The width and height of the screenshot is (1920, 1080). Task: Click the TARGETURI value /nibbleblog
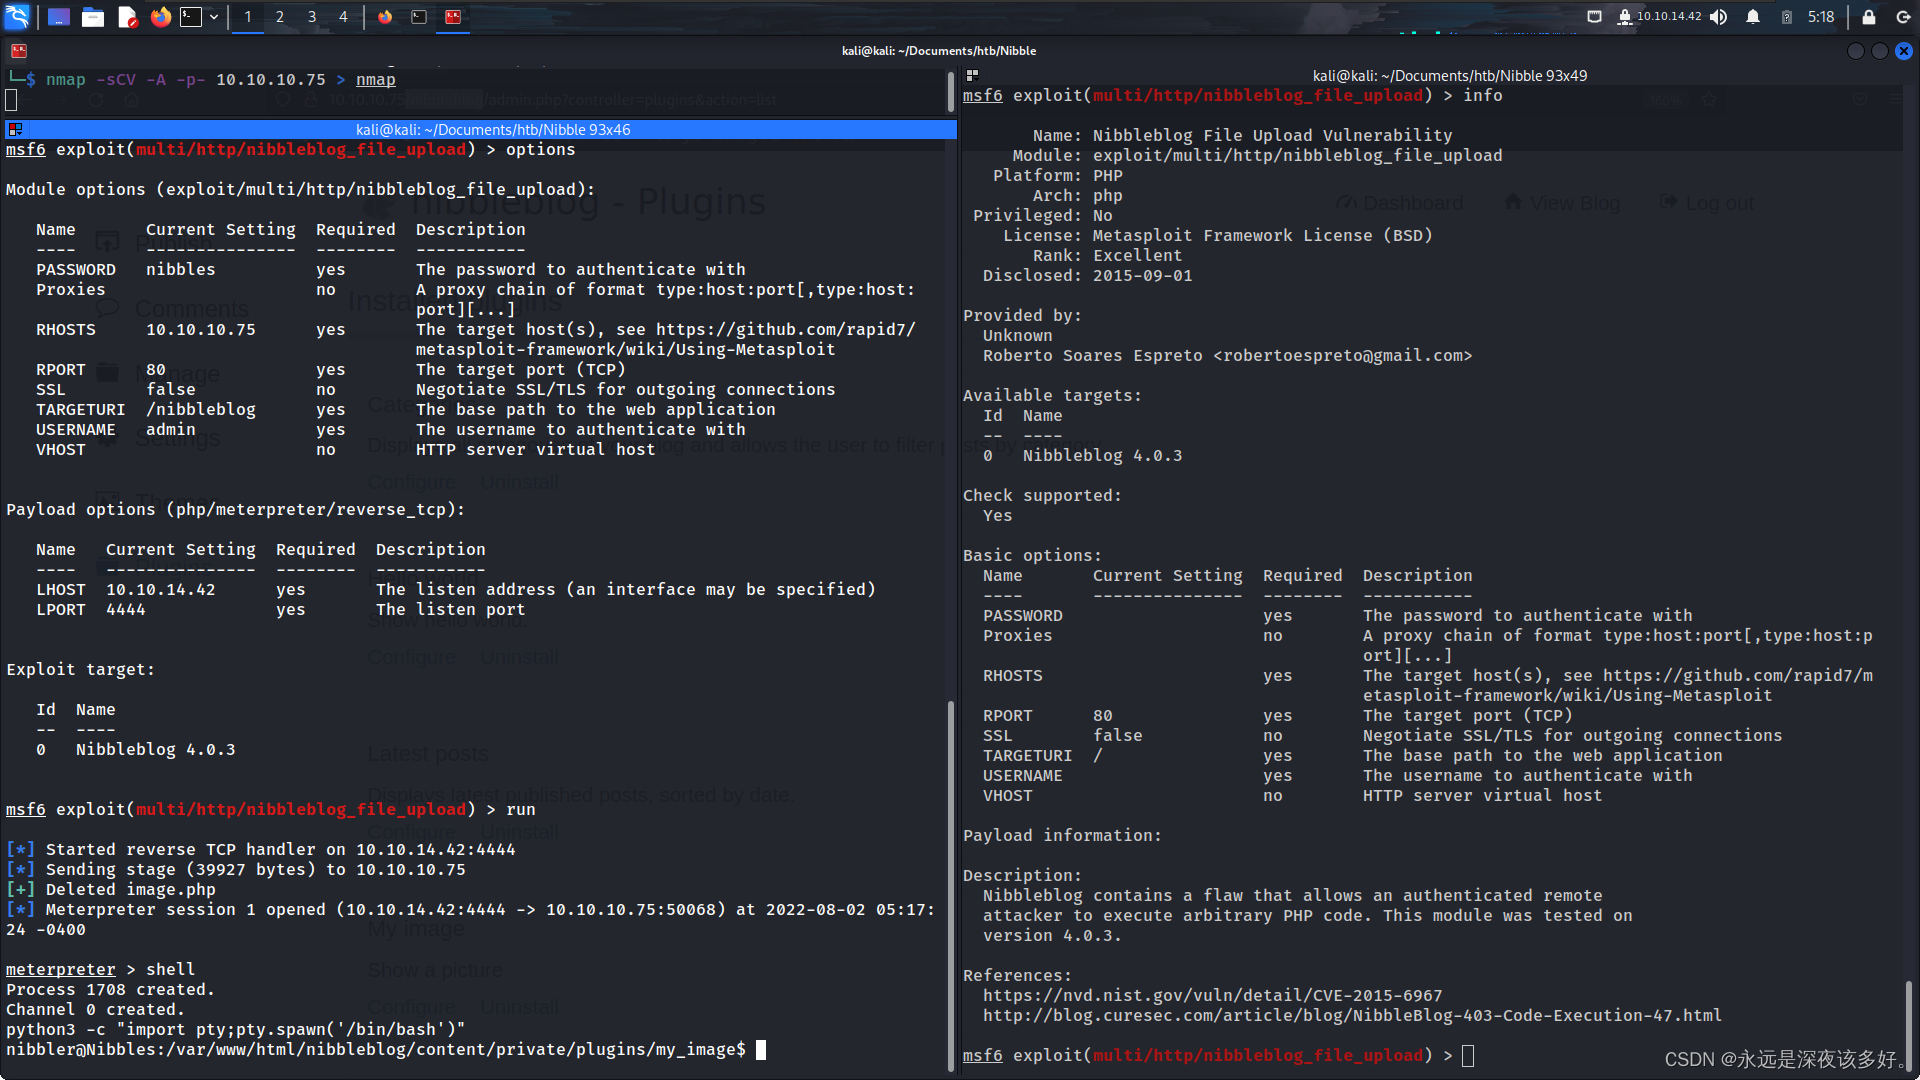pos(201,410)
